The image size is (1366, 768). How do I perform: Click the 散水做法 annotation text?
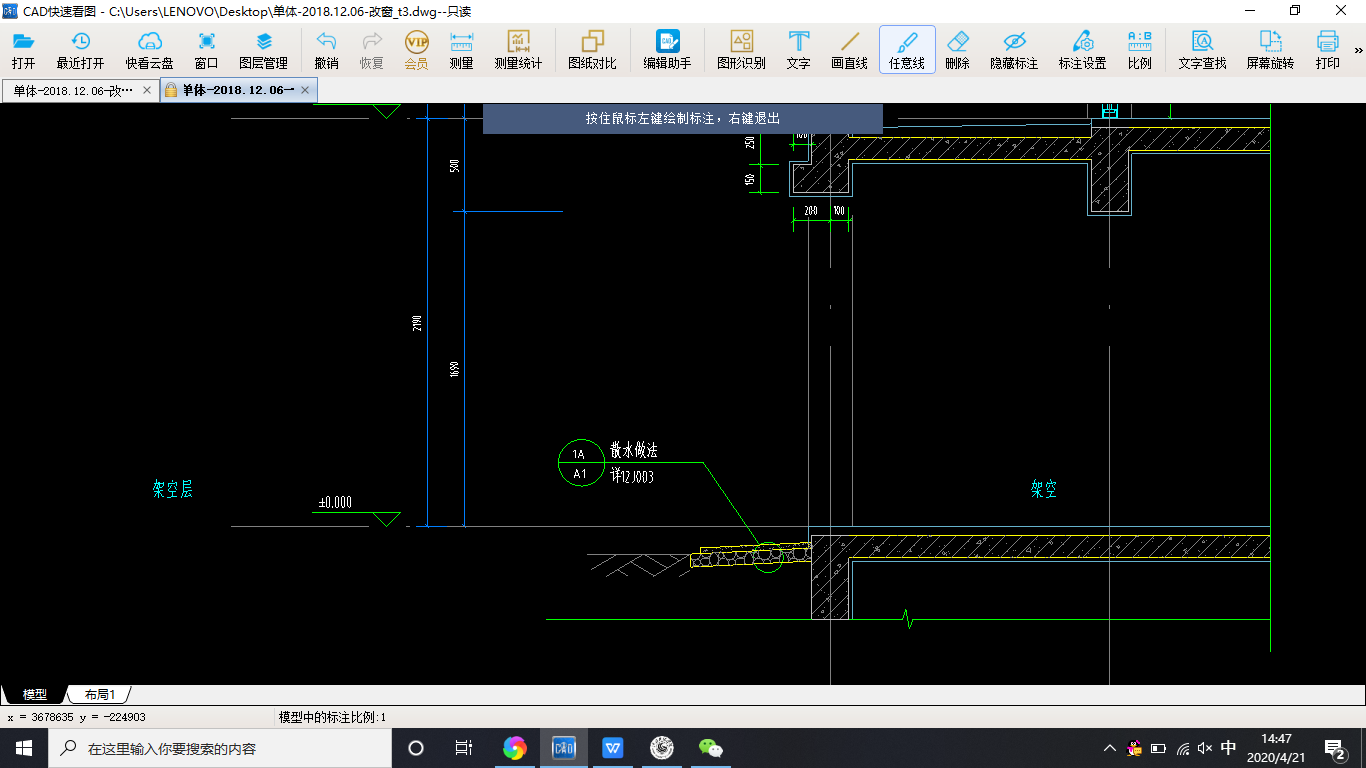point(634,451)
